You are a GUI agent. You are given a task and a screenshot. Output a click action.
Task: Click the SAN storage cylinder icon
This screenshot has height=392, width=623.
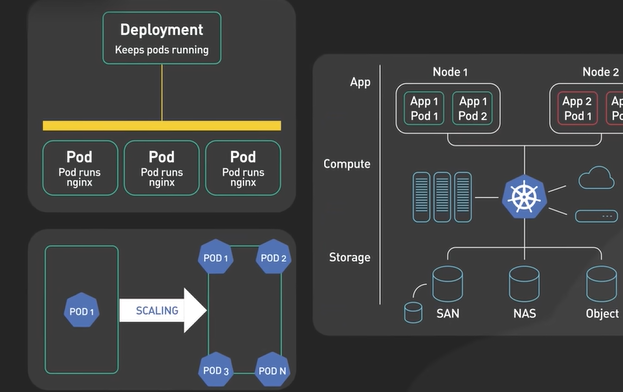coord(447,284)
